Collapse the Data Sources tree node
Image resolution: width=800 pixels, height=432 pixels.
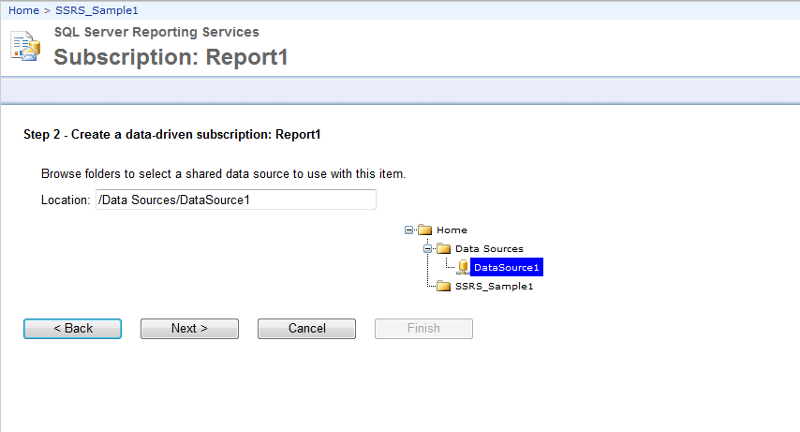point(428,249)
